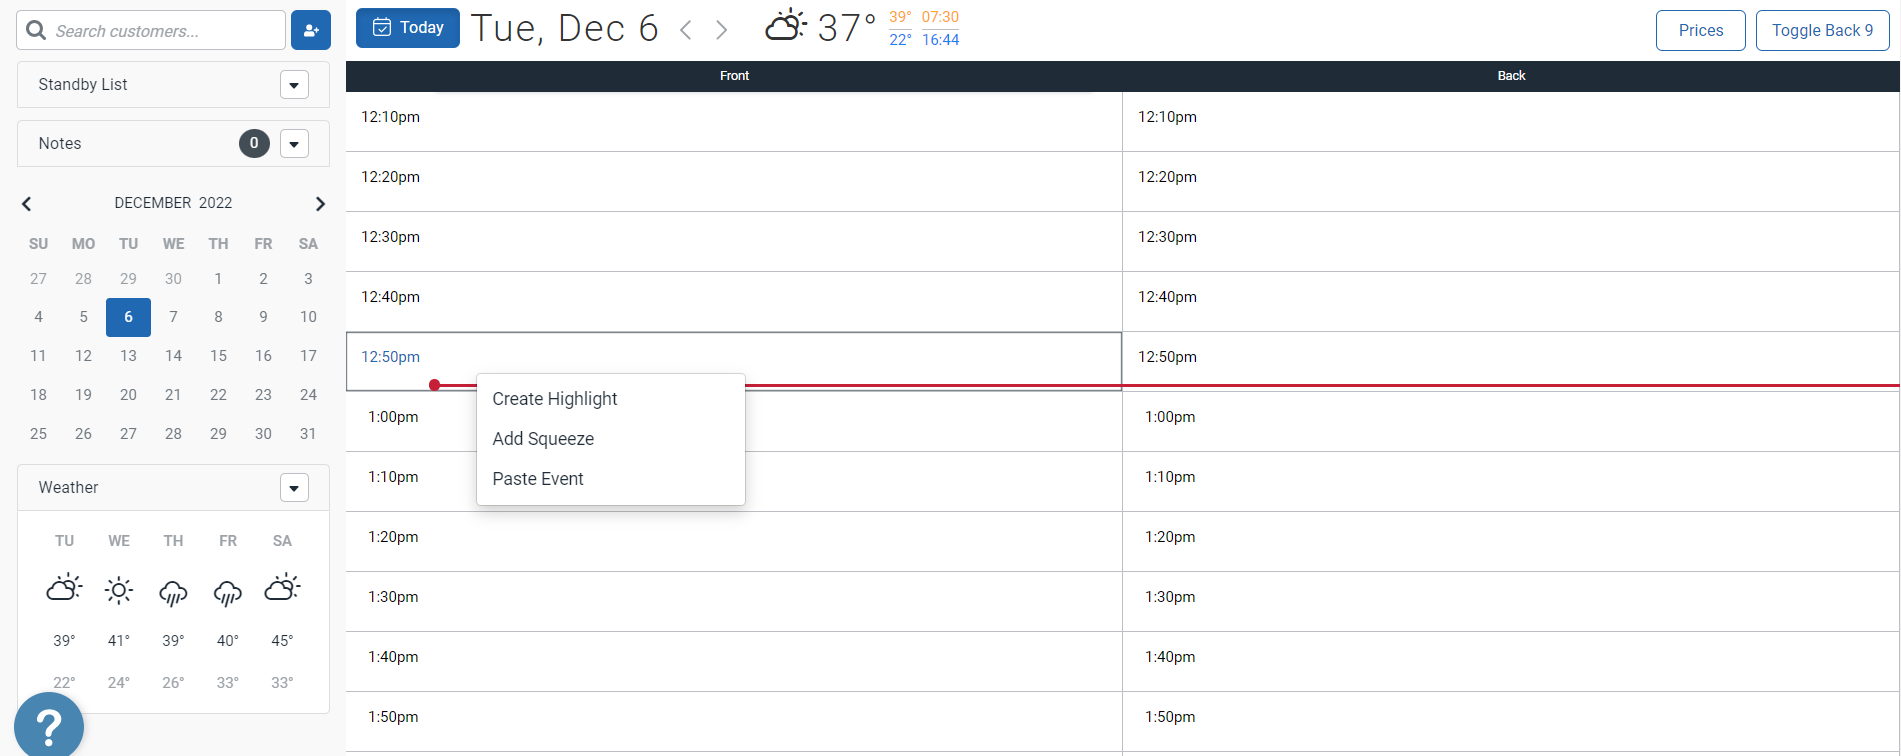Select December 21 in mini calendar
1901x756 pixels.
click(173, 395)
